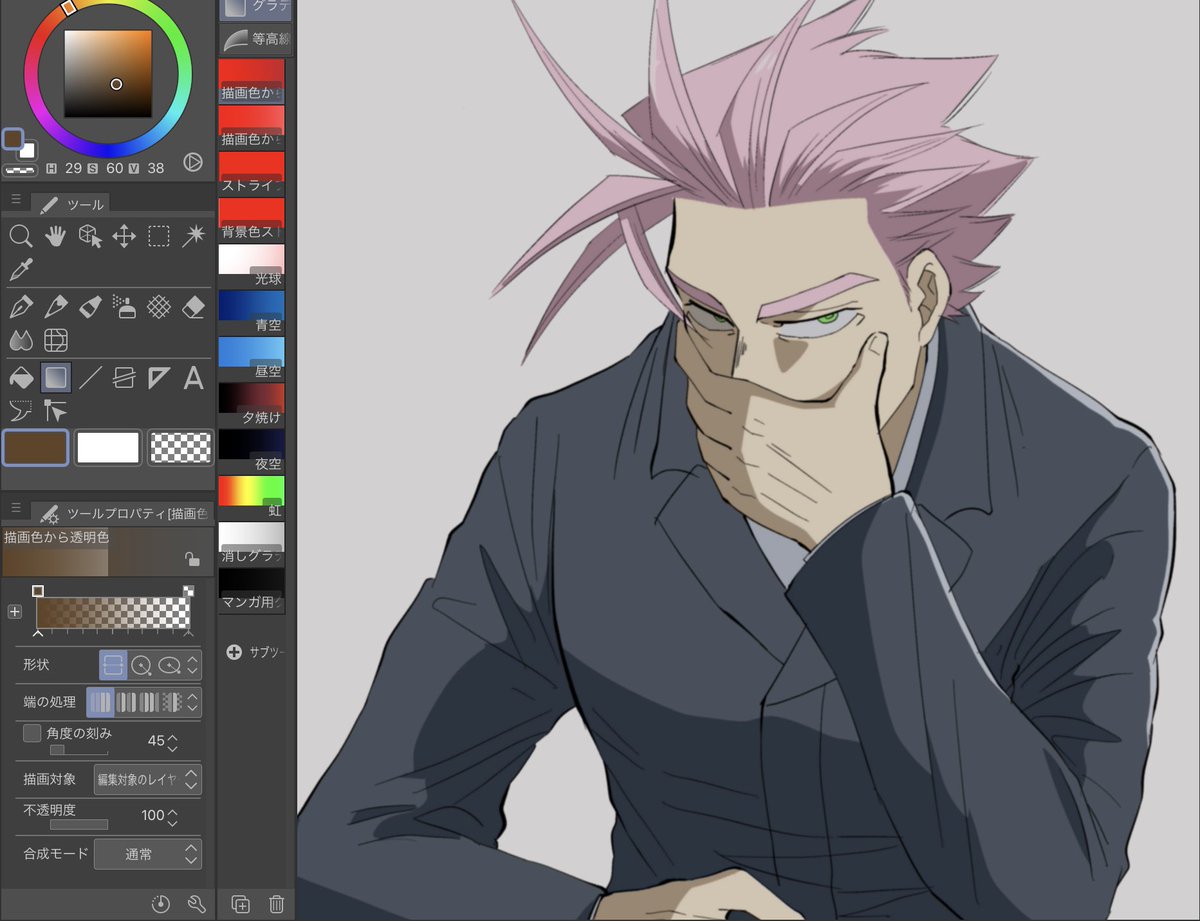Select the Brush tool
The image size is (1200, 921).
[90, 307]
